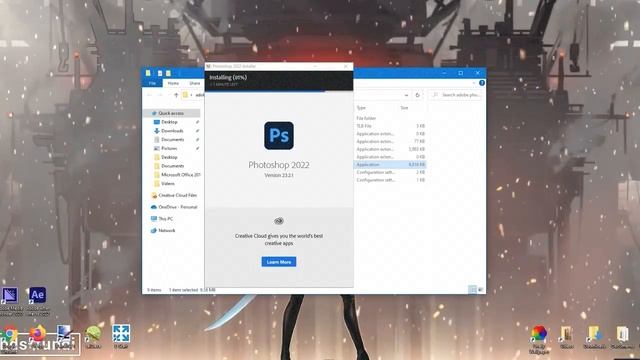Select the Configuration settings 1 KB row

[390, 180]
